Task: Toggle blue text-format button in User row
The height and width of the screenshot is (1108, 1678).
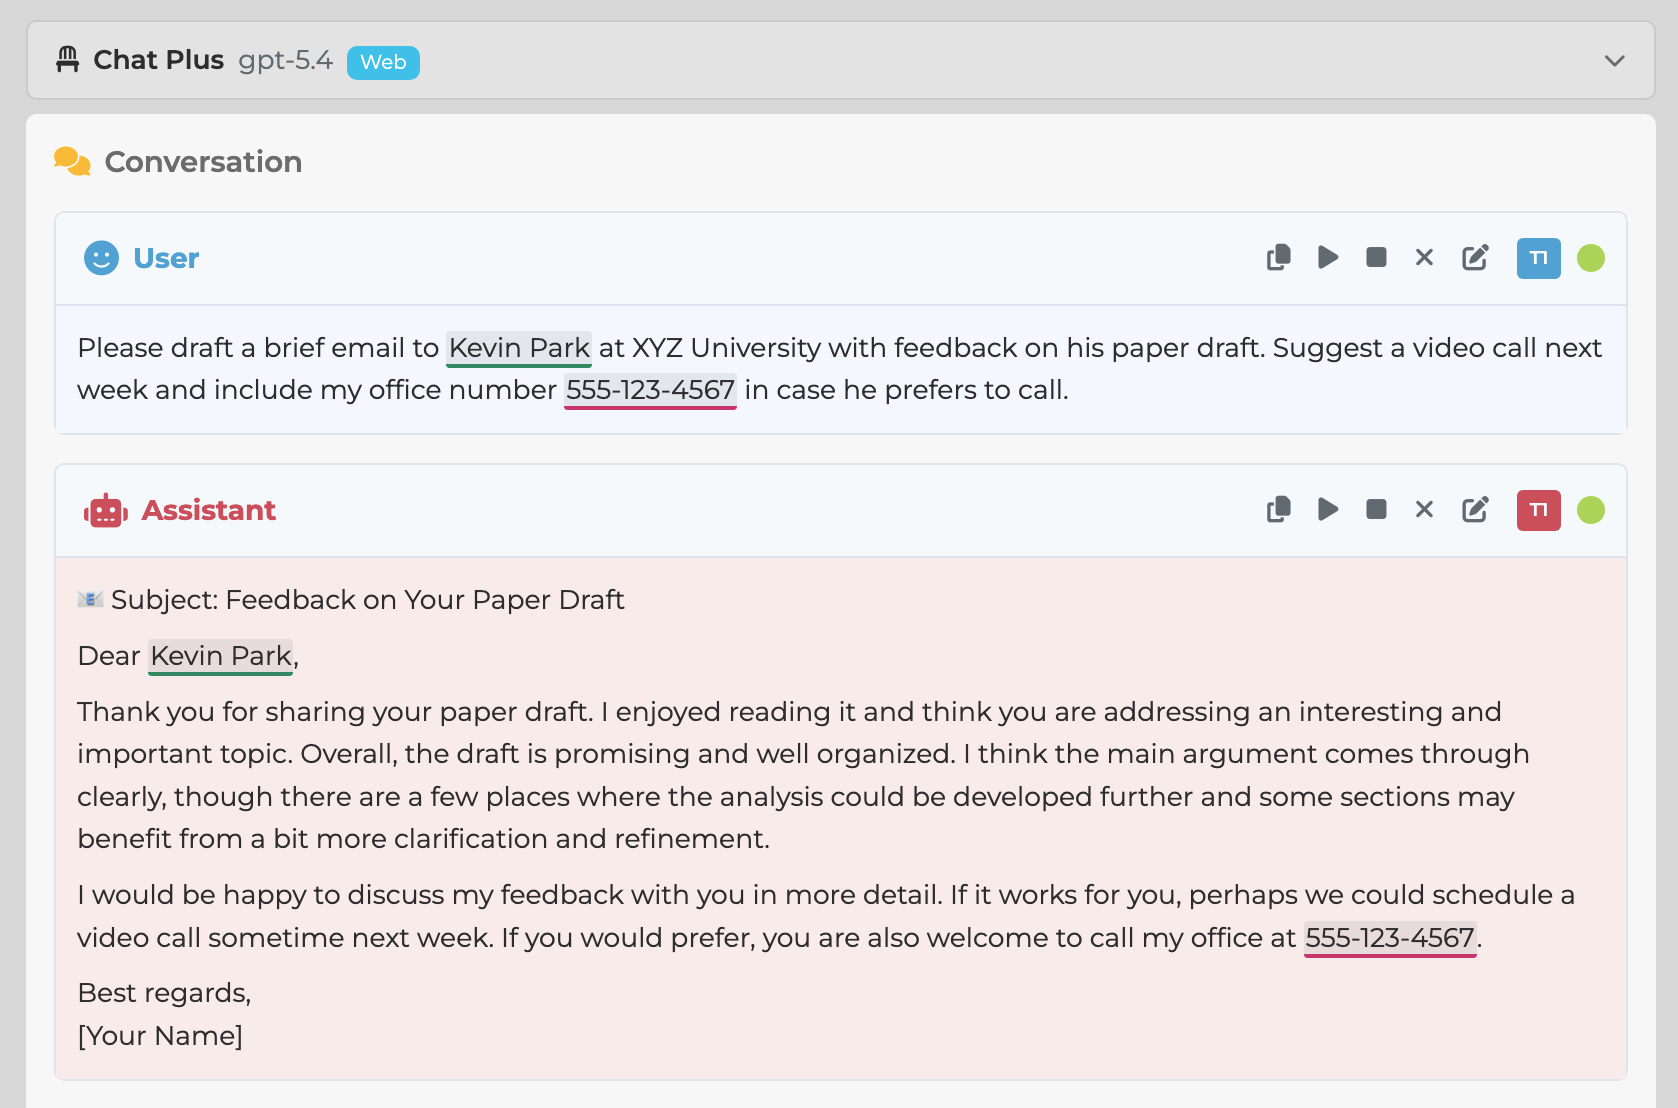Action: 1539,258
